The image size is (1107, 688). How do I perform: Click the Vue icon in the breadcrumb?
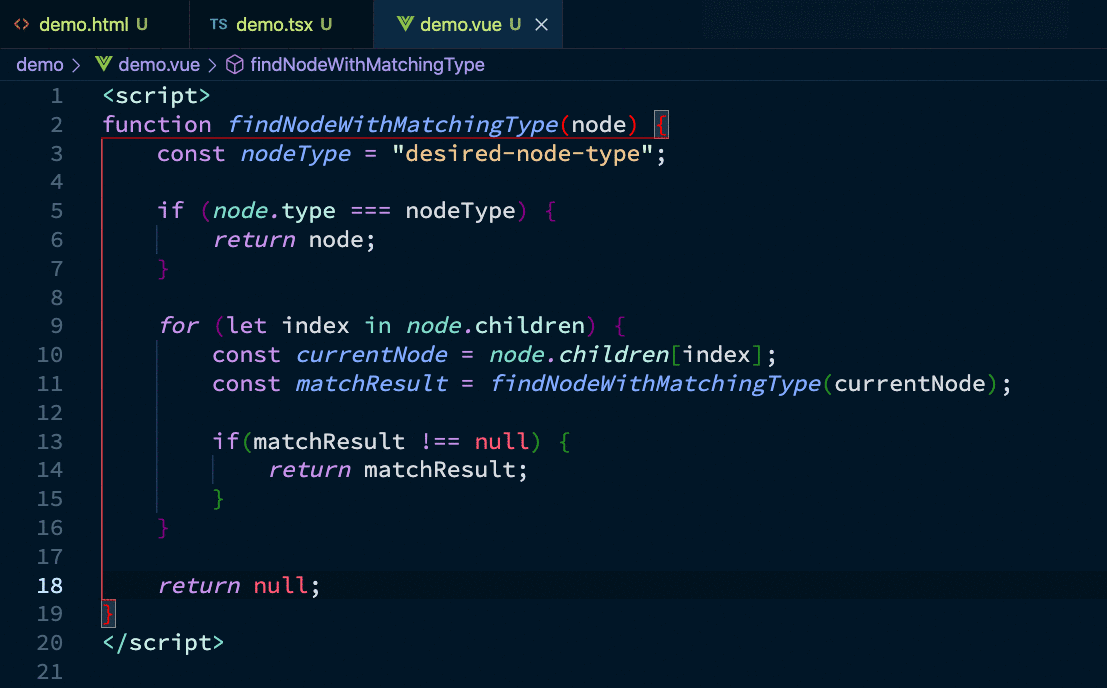[104, 64]
